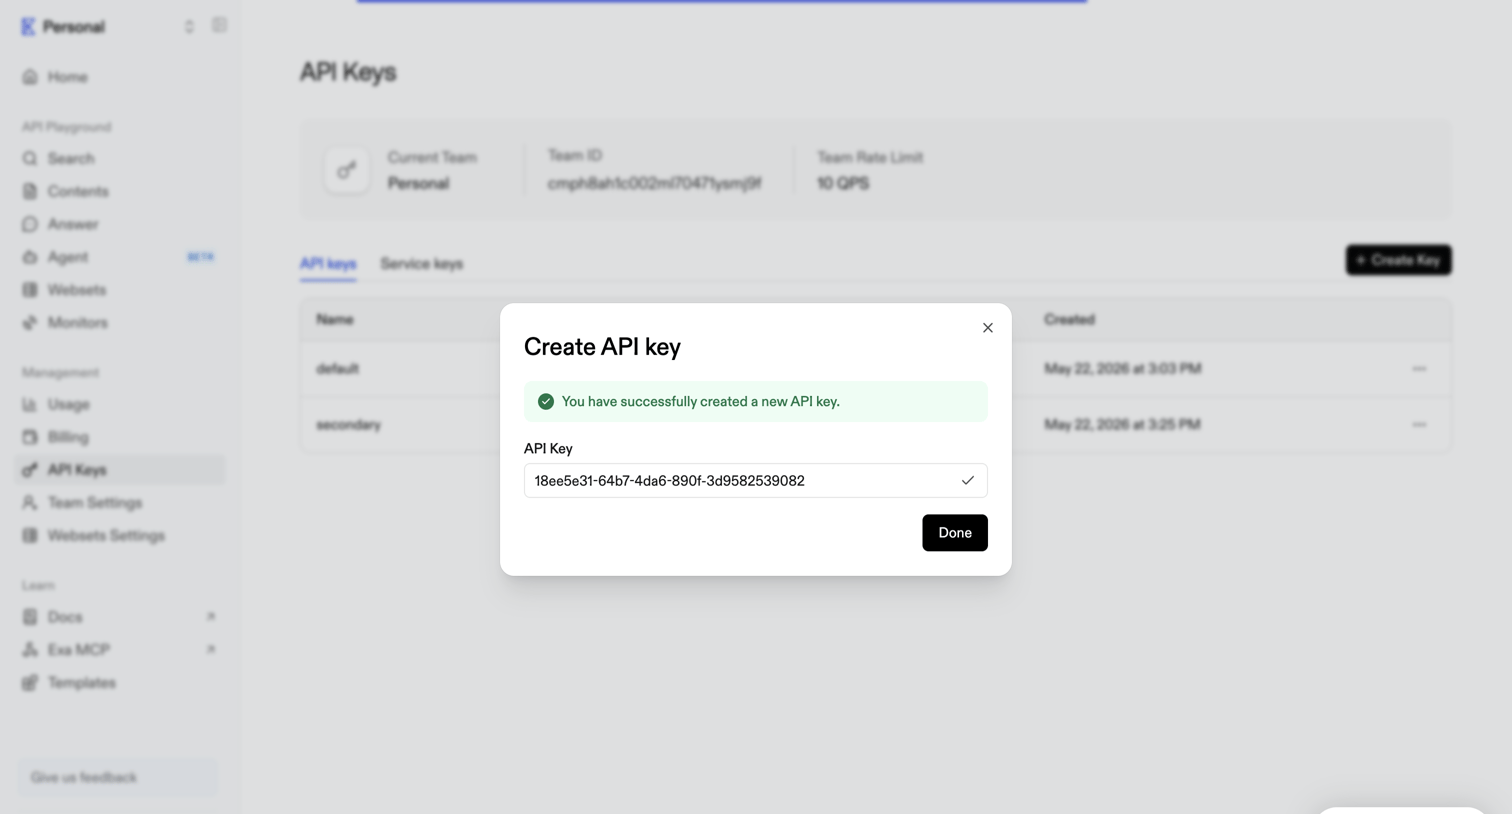Click the green success checkmark icon
Screen dimensions: 1512x814
[546, 402]
